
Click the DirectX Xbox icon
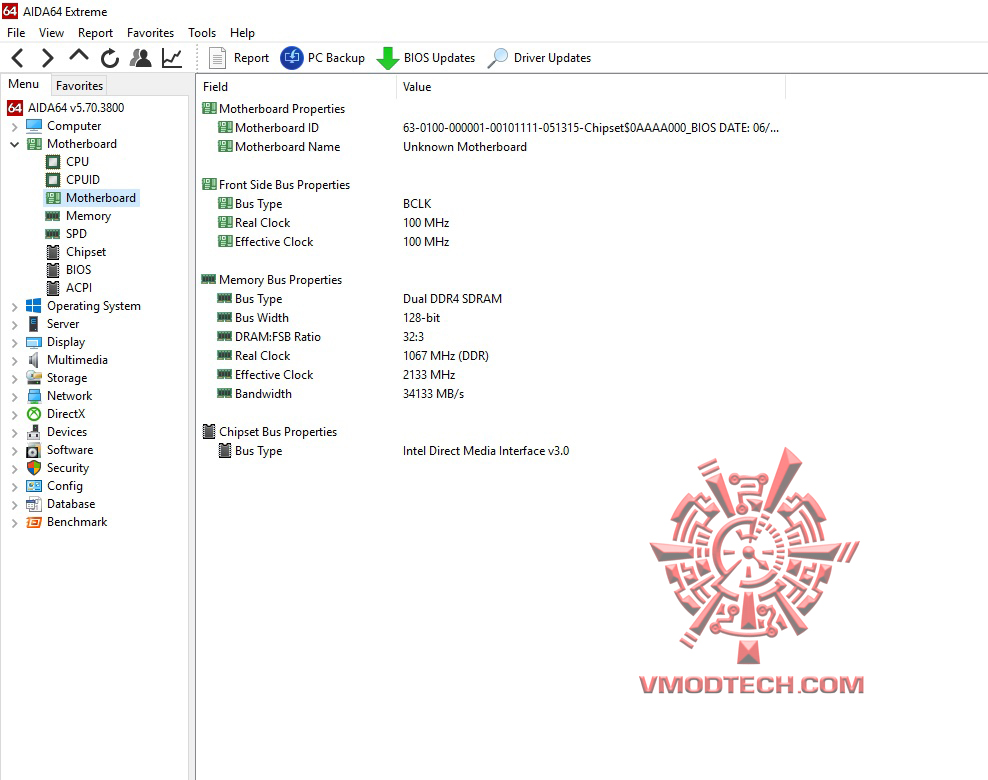pyautogui.click(x=33, y=414)
